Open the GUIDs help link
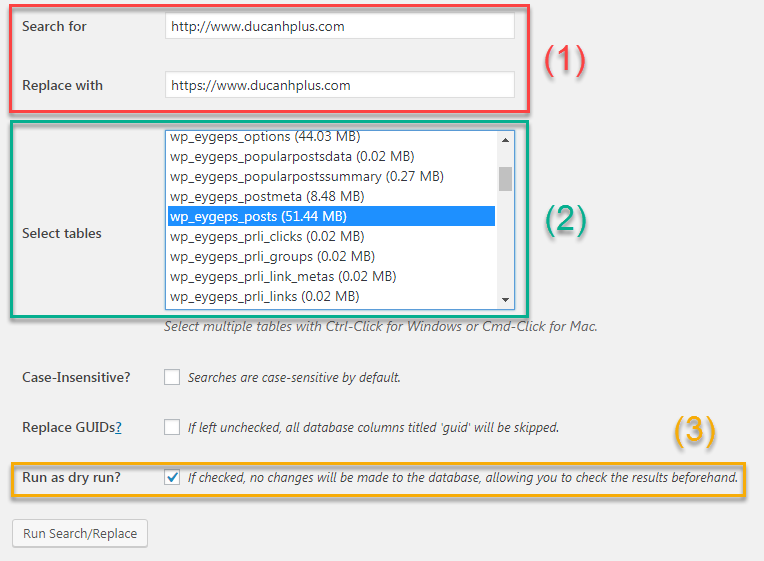The width and height of the screenshot is (764, 561). coord(118,427)
